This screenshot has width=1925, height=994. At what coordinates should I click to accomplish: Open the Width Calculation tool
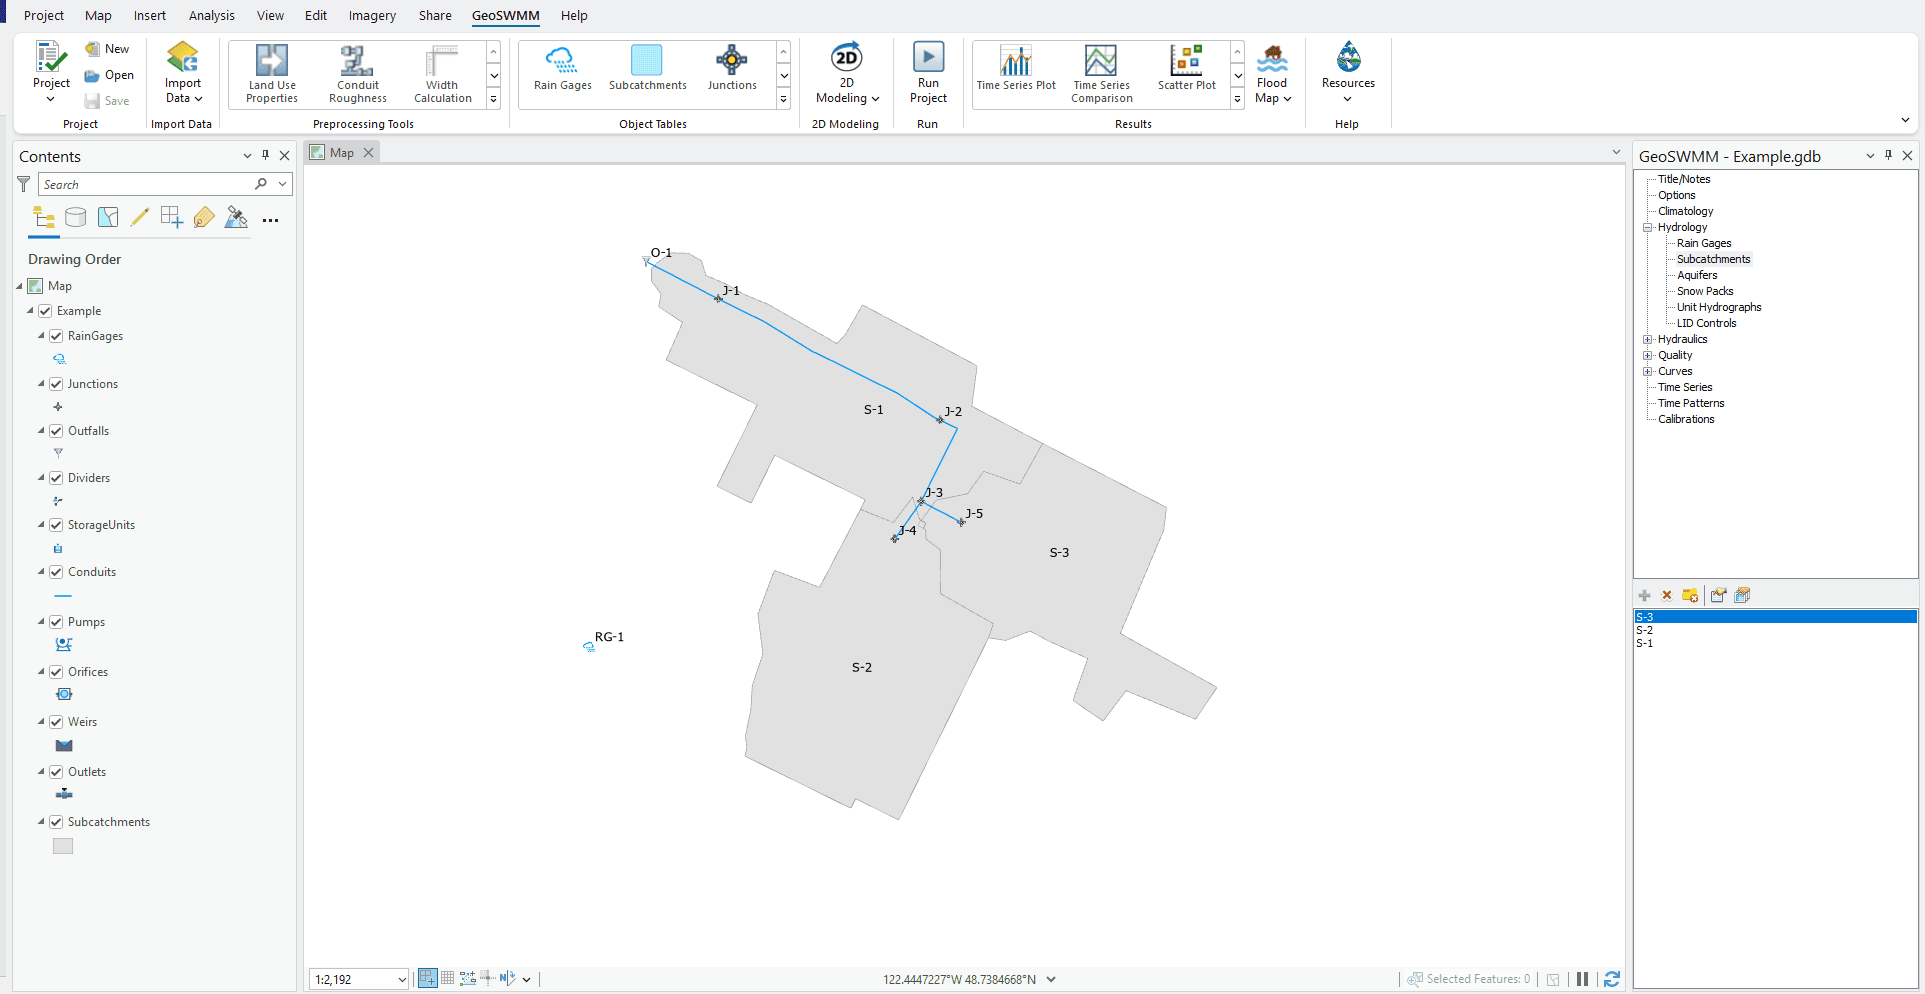point(441,72)
